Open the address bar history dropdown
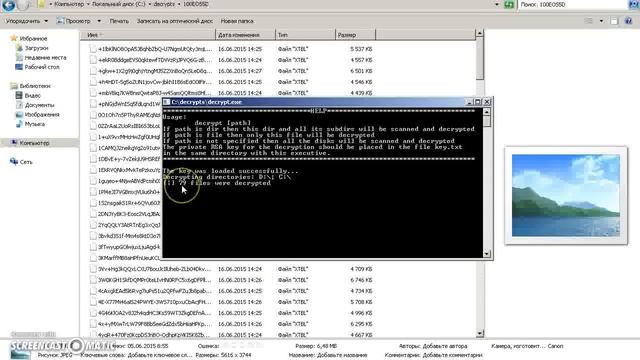Screen dimensions: 640x360 497,4
